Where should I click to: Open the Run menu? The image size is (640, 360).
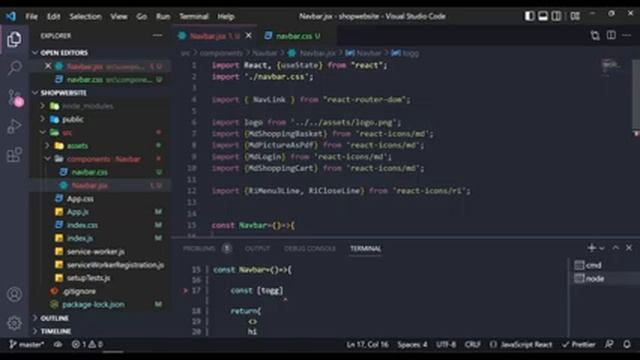163,16
